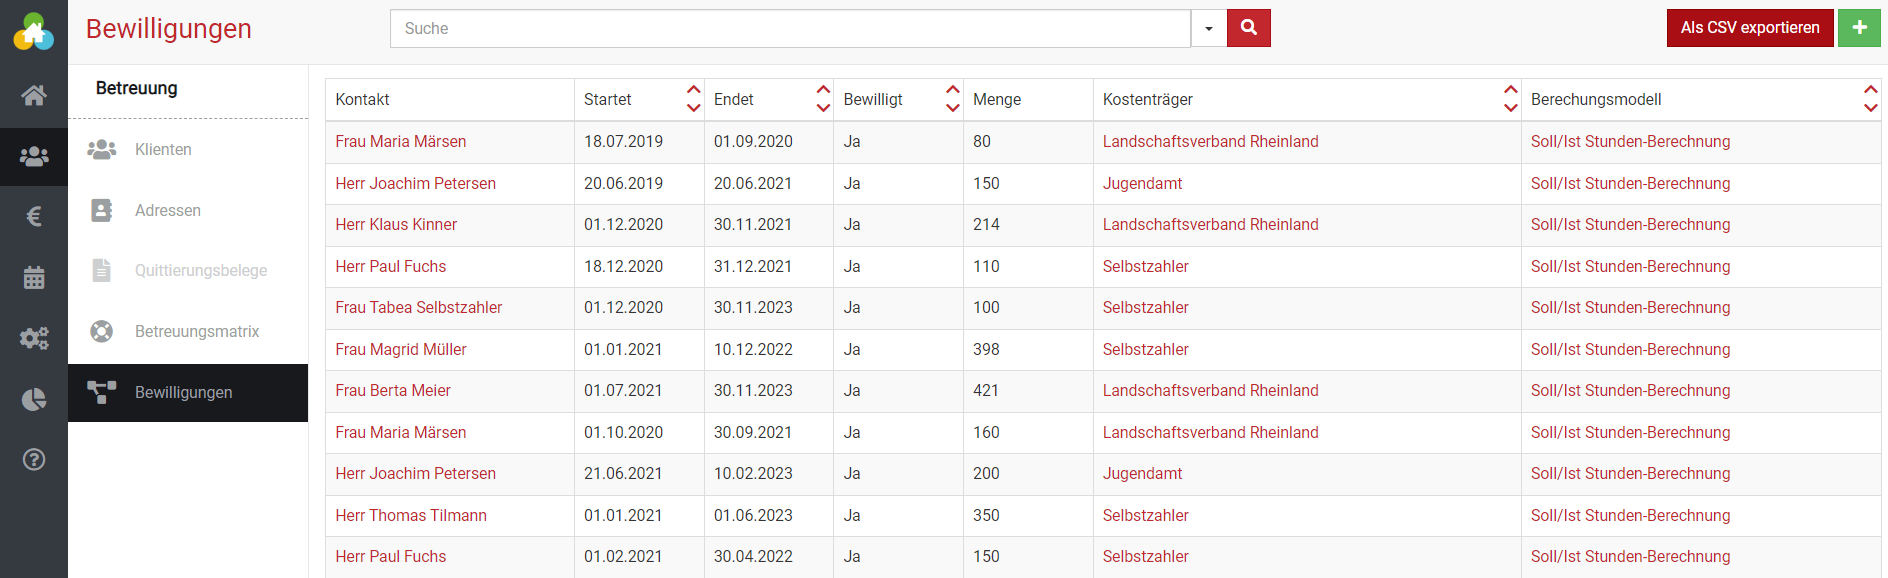Open contact Herr Klaus Kinner

coord(396,225)
